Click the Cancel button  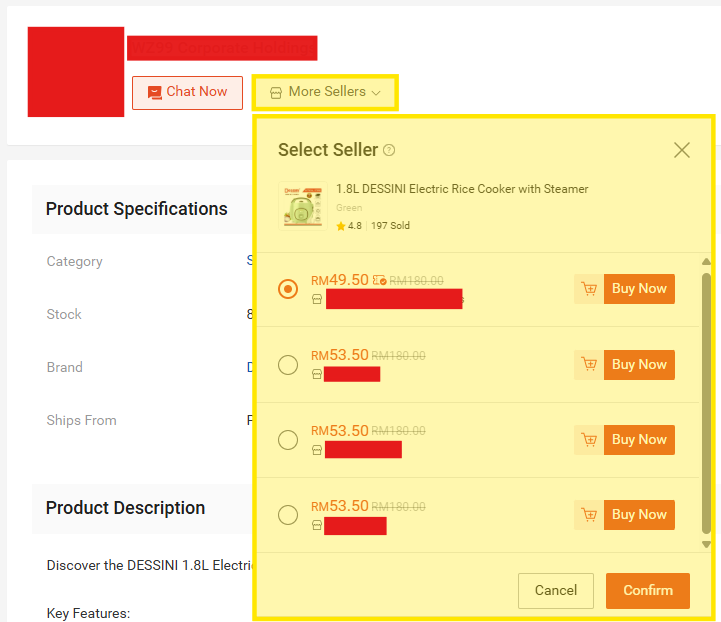(x=555, y=591)
